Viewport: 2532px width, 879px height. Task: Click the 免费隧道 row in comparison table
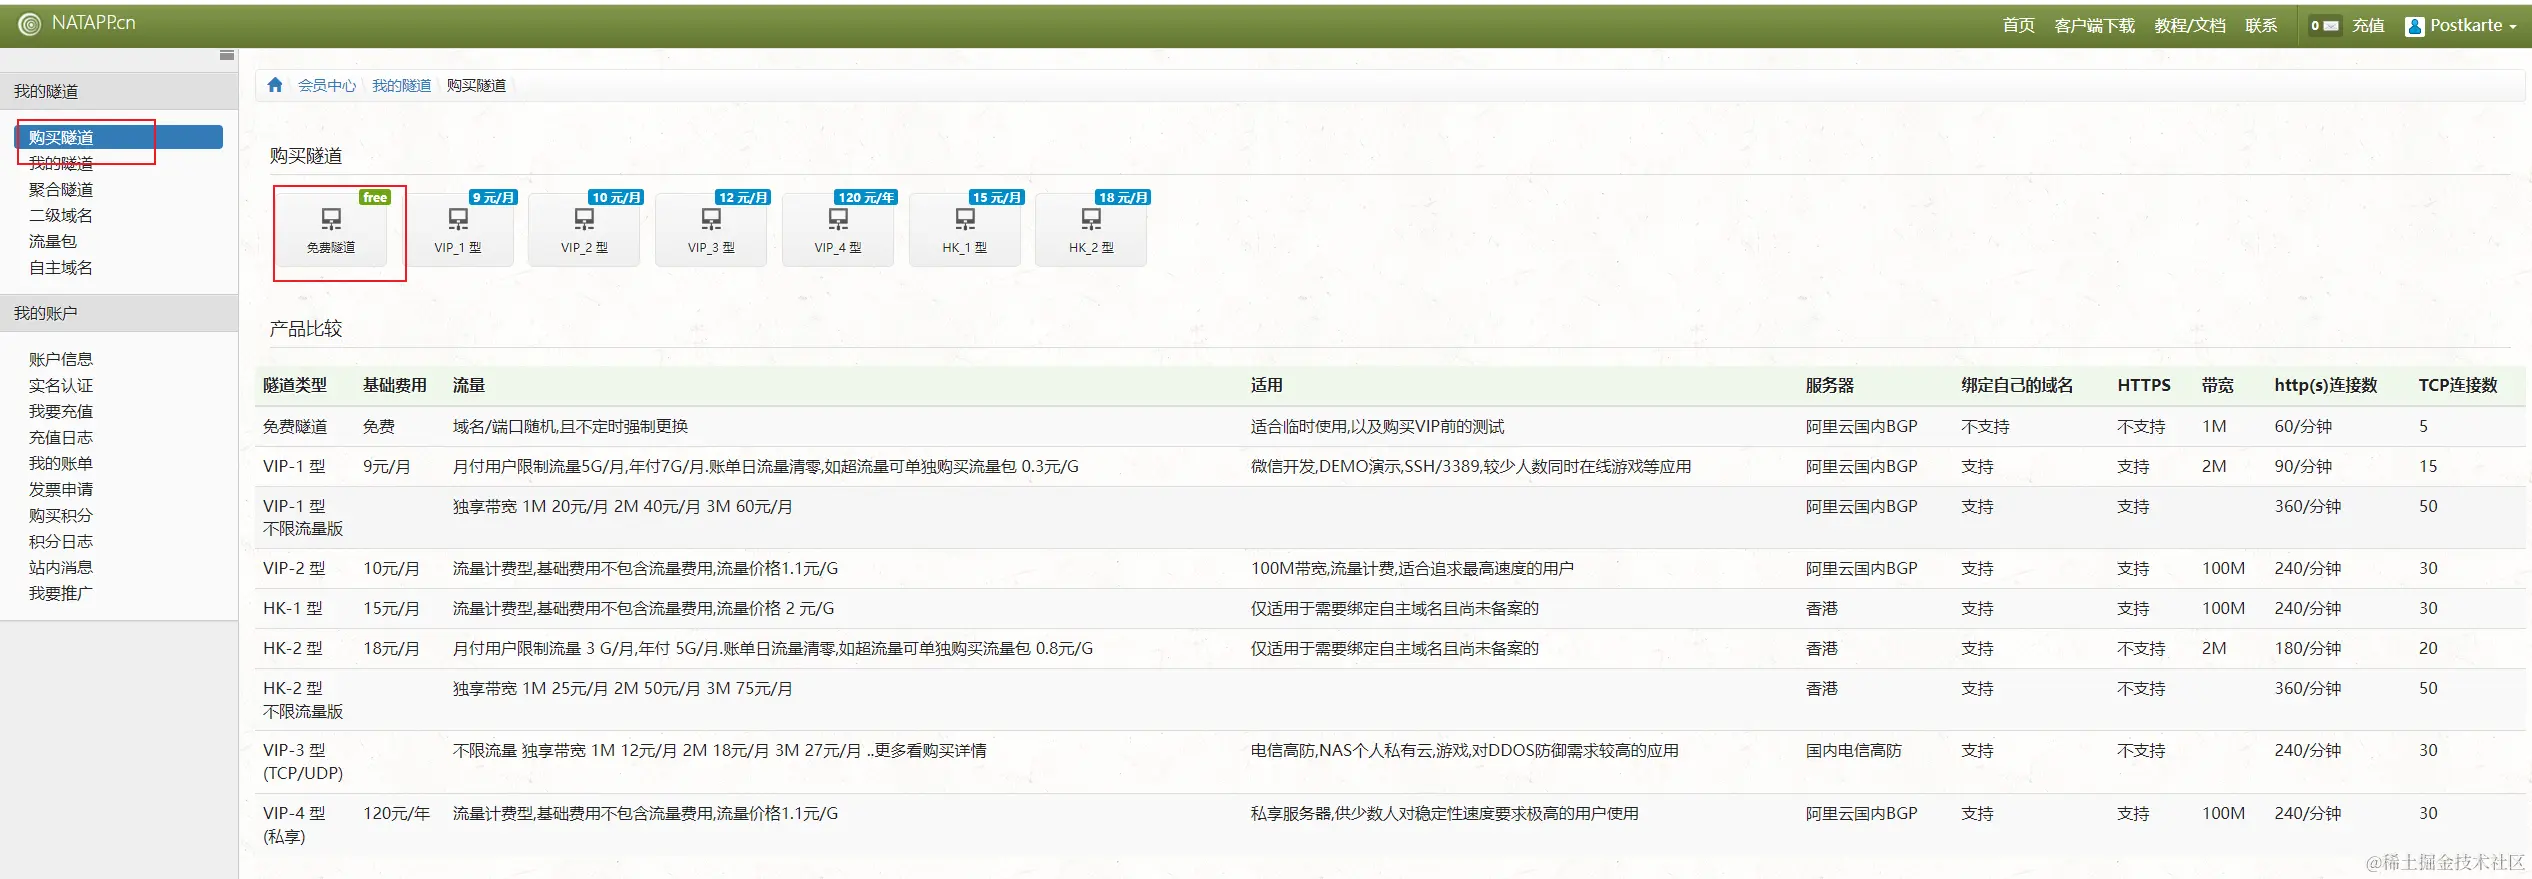[1390, 426]
